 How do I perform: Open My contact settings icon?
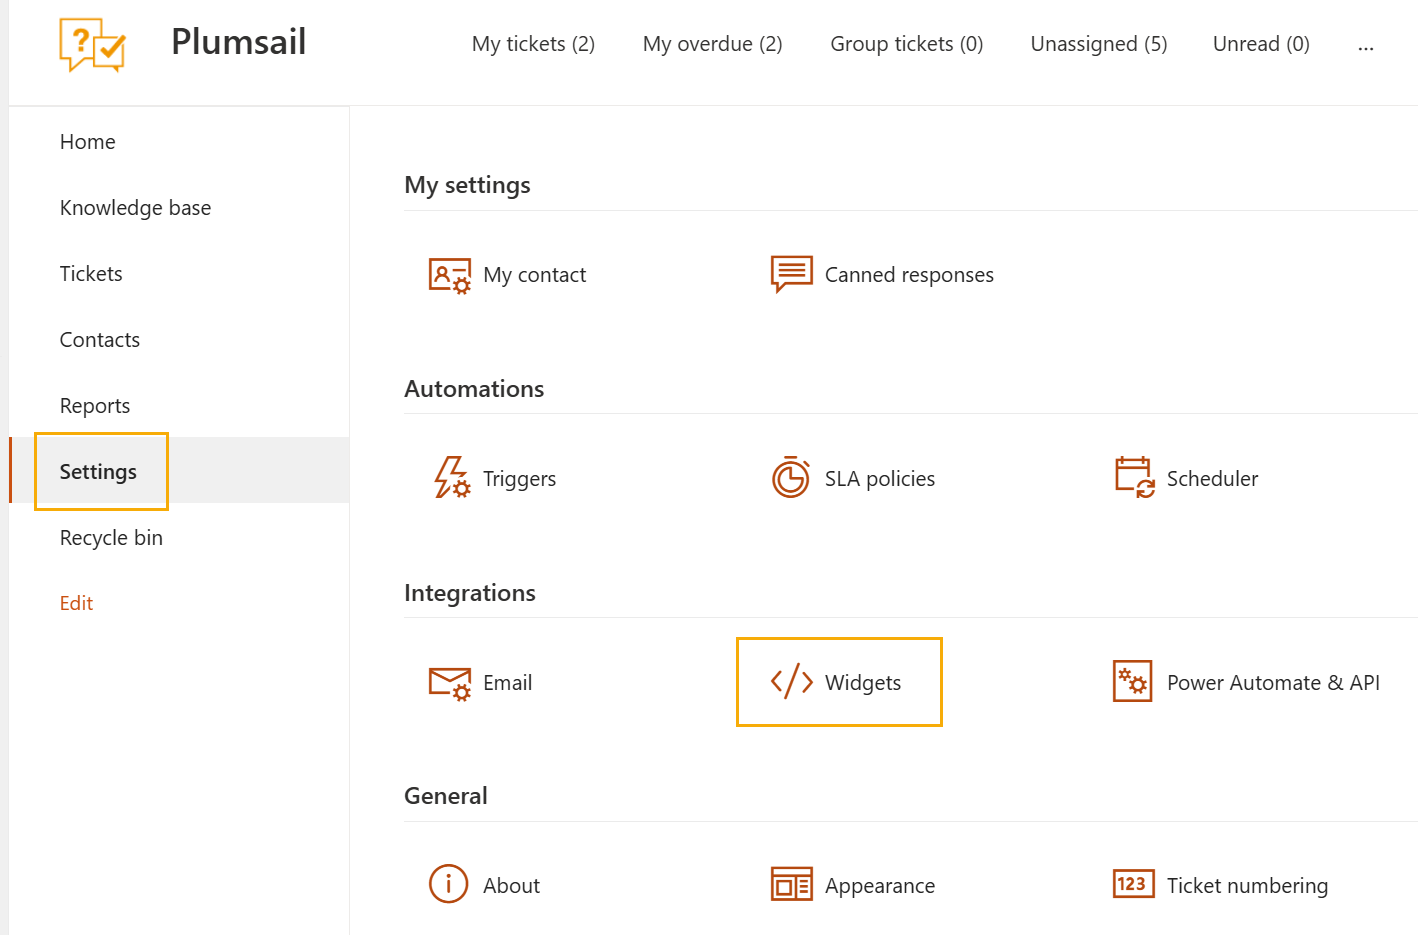click(x=449, y=275)
